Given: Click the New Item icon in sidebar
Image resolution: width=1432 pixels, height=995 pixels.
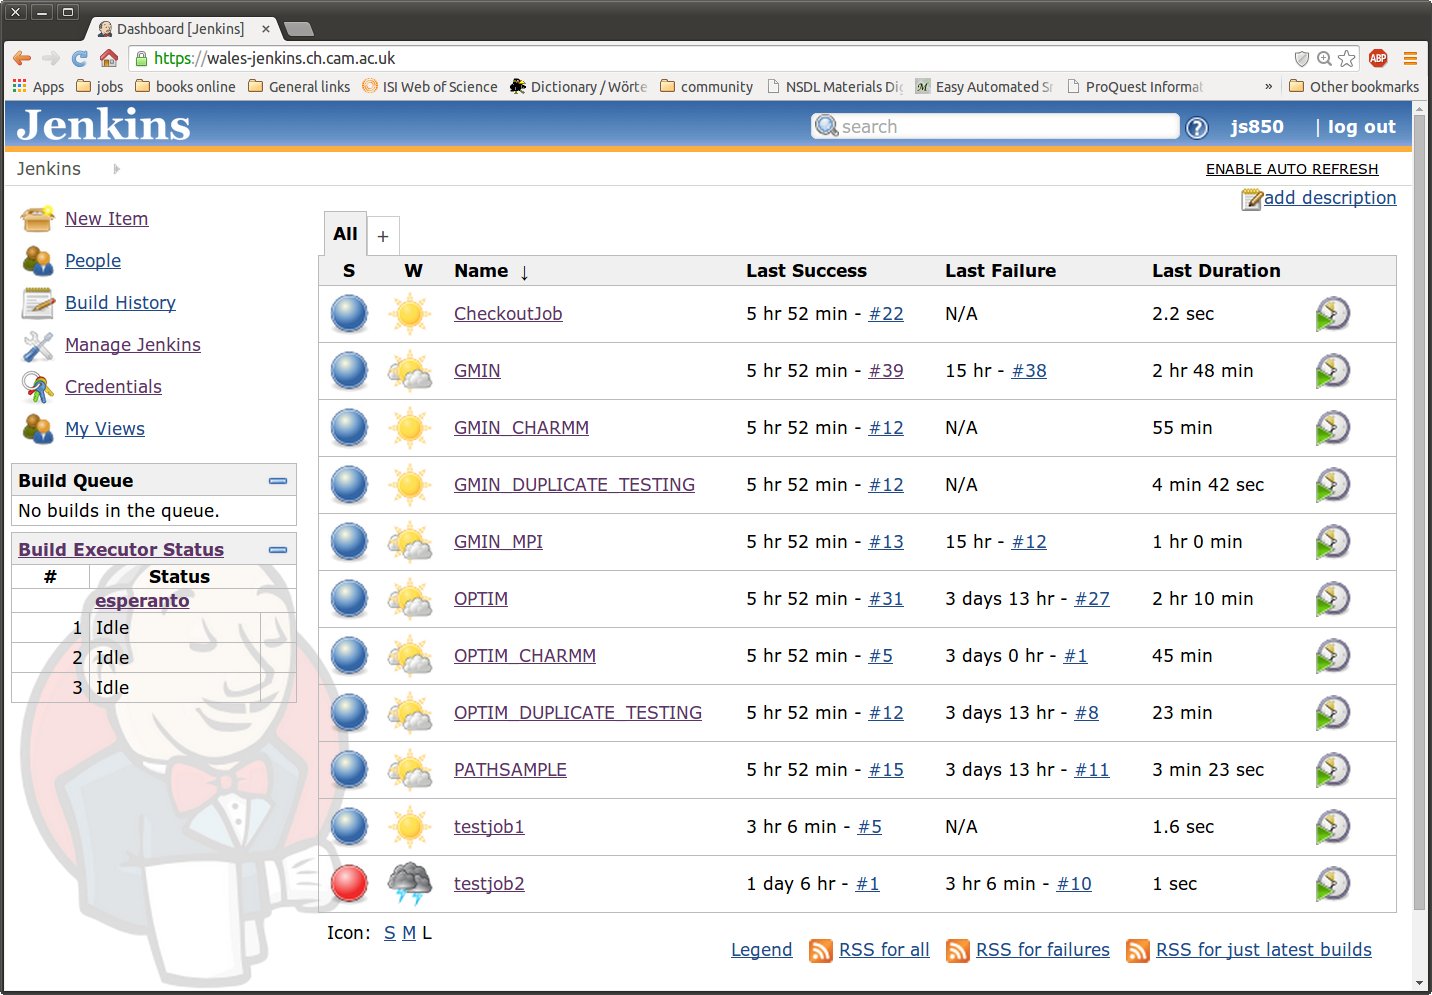Looking at the screenshot, I should (x=38, y=219).
